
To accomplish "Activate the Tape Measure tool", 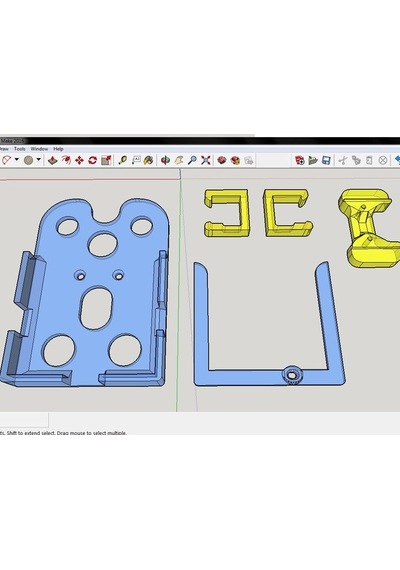I will pos(123,160).
